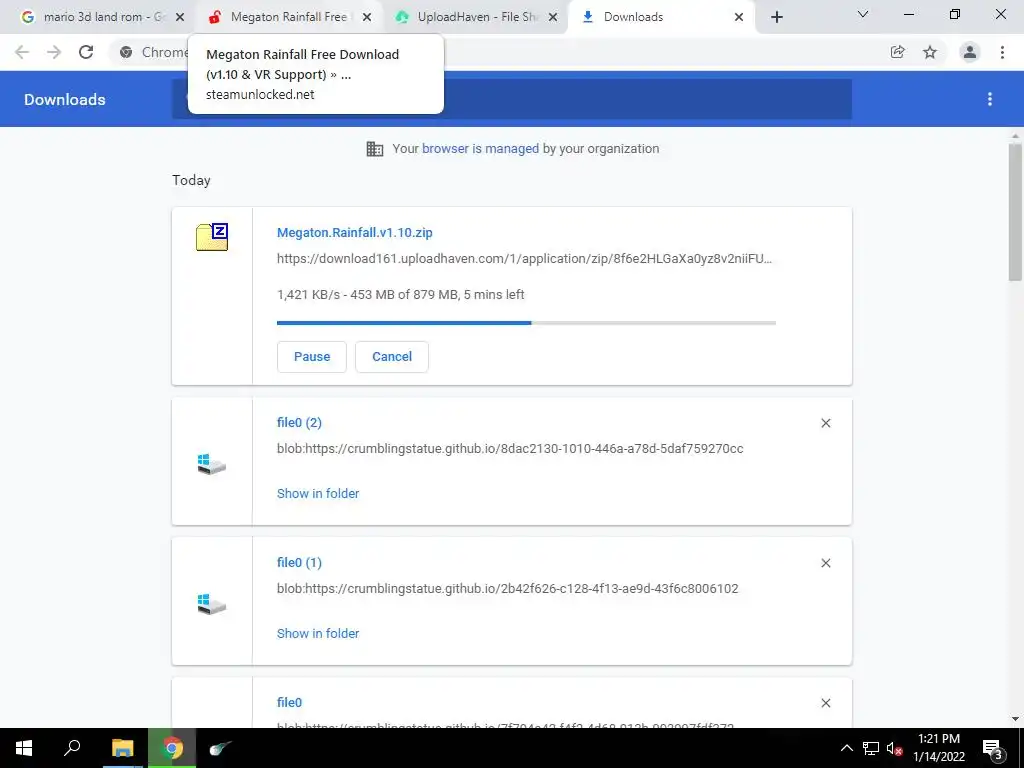1024x768 pixels.
Task: Click the scrollbar down arrow
Action: [x=1015, y=720]
